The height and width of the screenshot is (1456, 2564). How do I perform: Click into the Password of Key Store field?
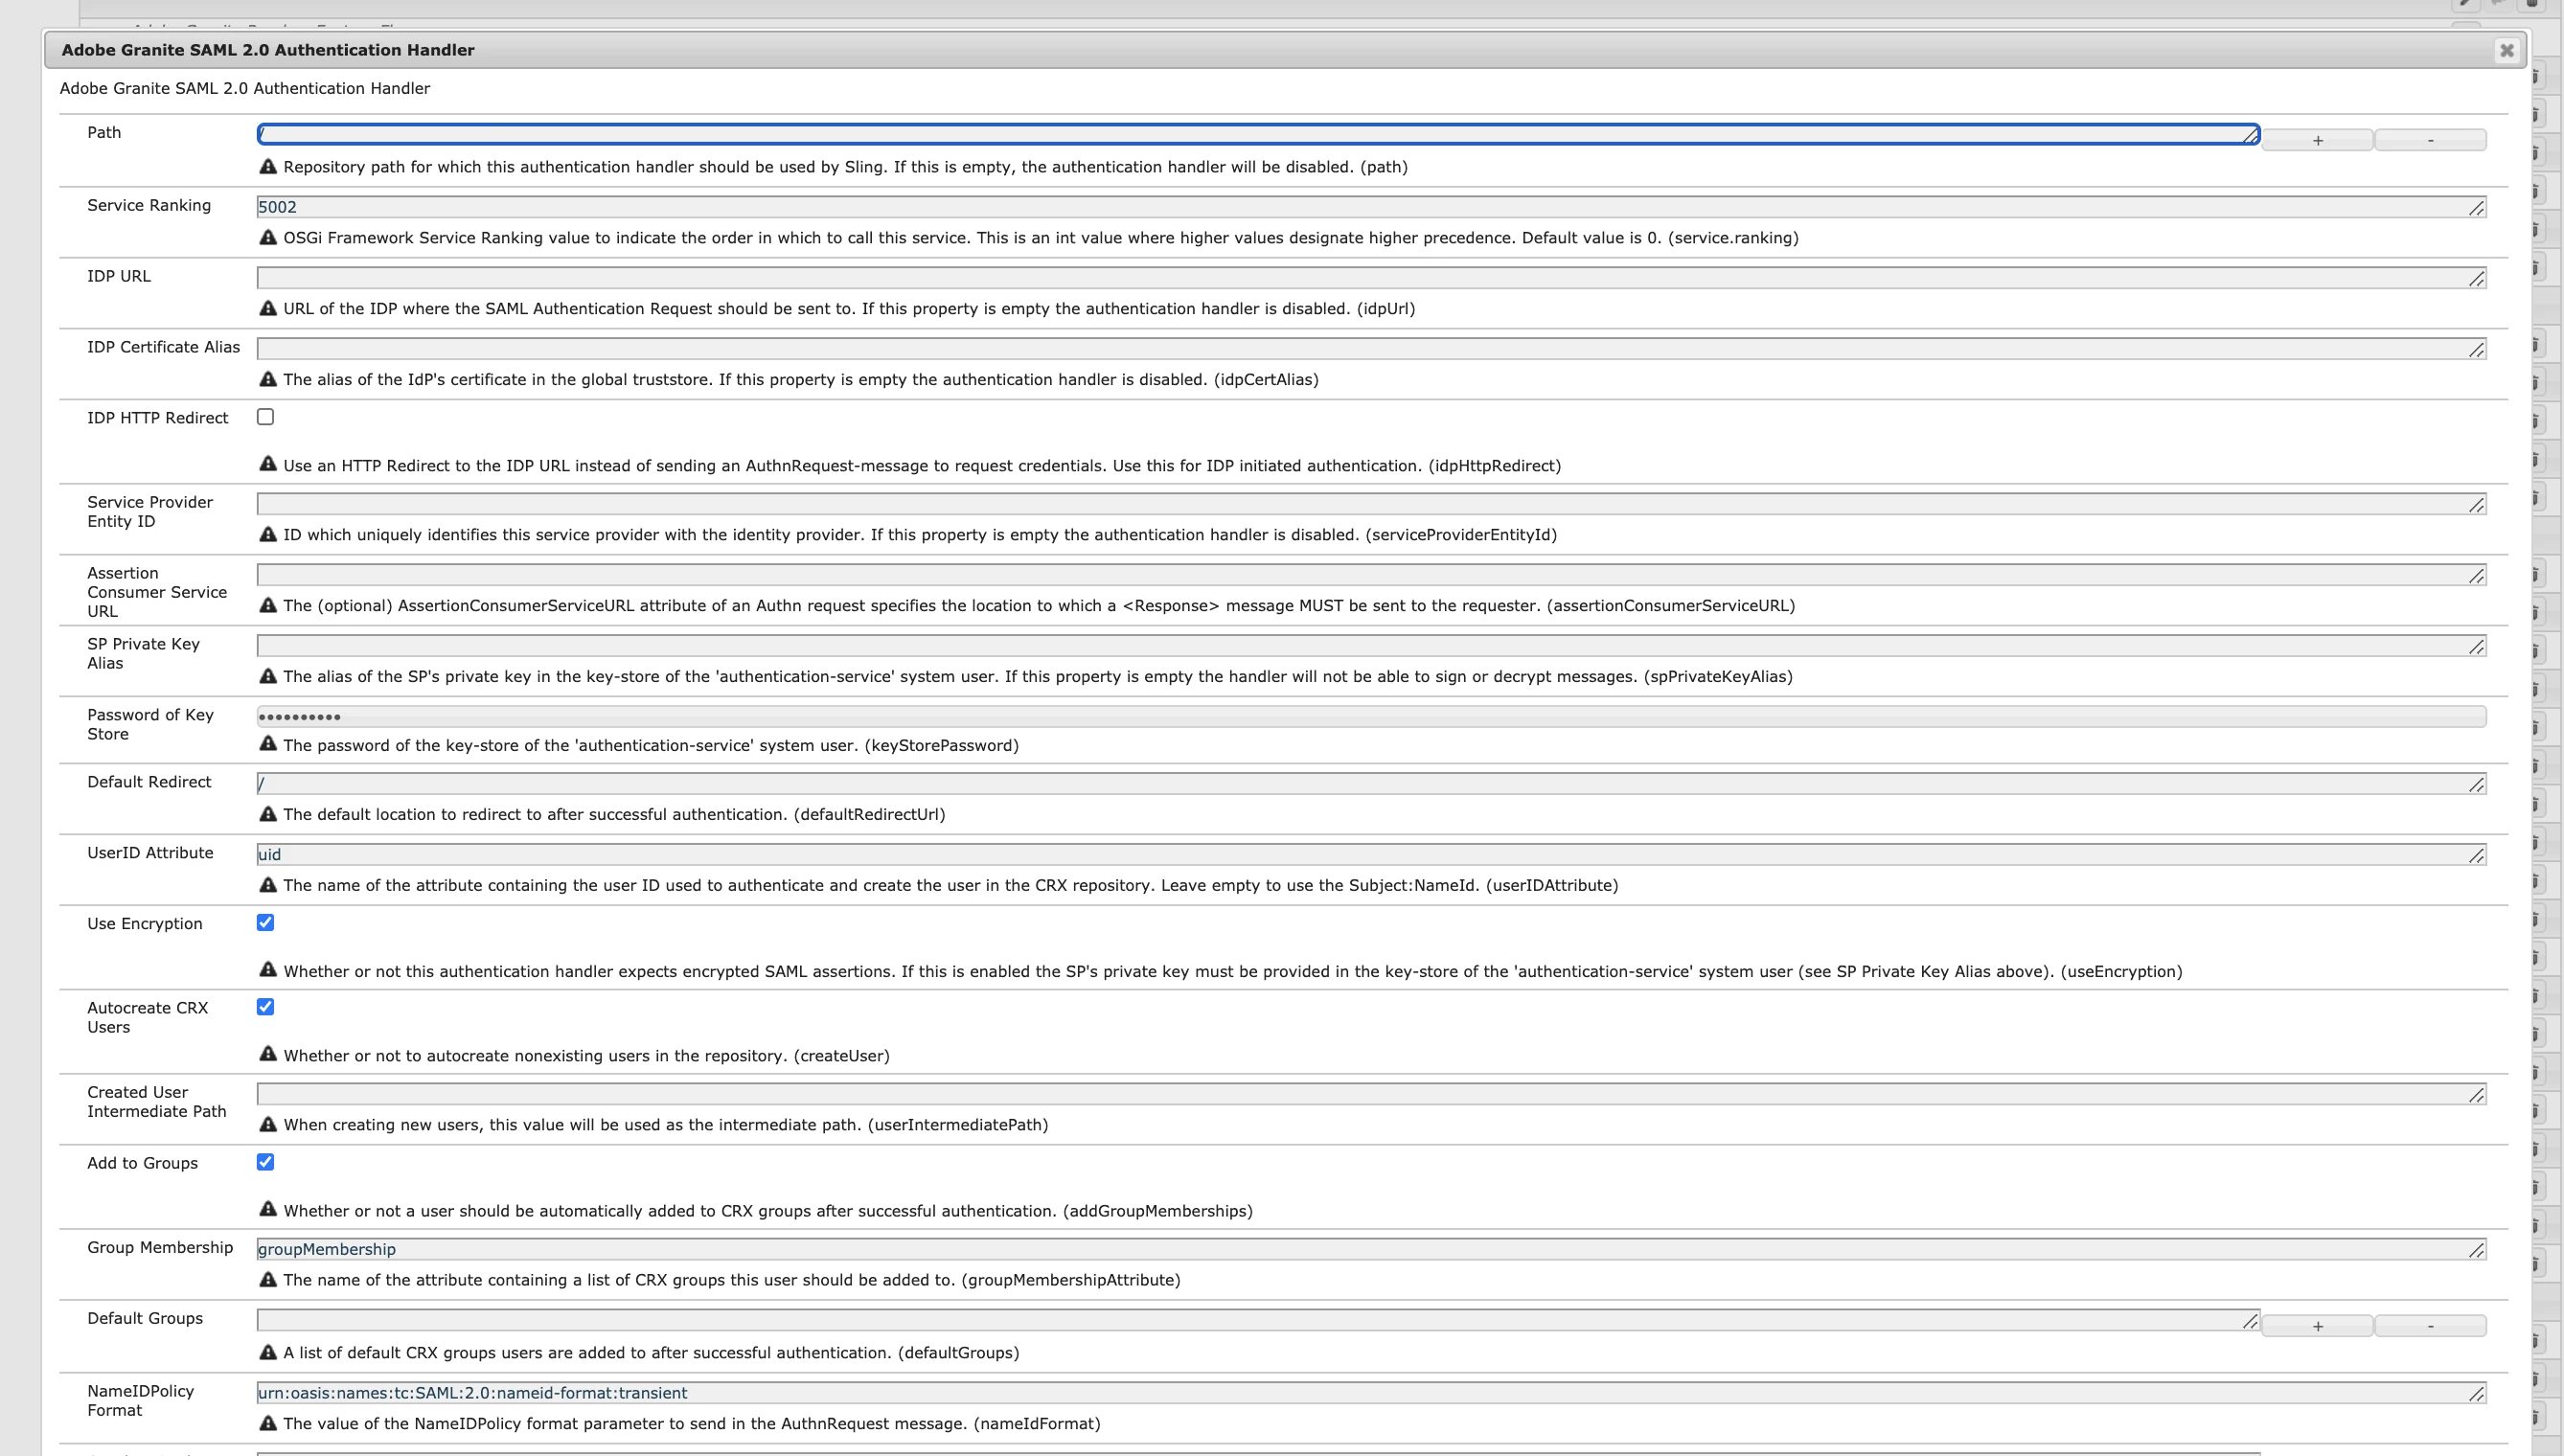coord(1370,717)
